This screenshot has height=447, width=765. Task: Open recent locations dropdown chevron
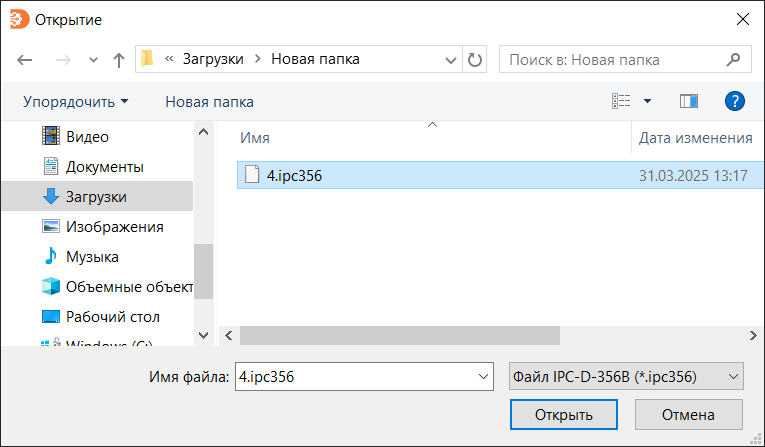coord(93,61)
